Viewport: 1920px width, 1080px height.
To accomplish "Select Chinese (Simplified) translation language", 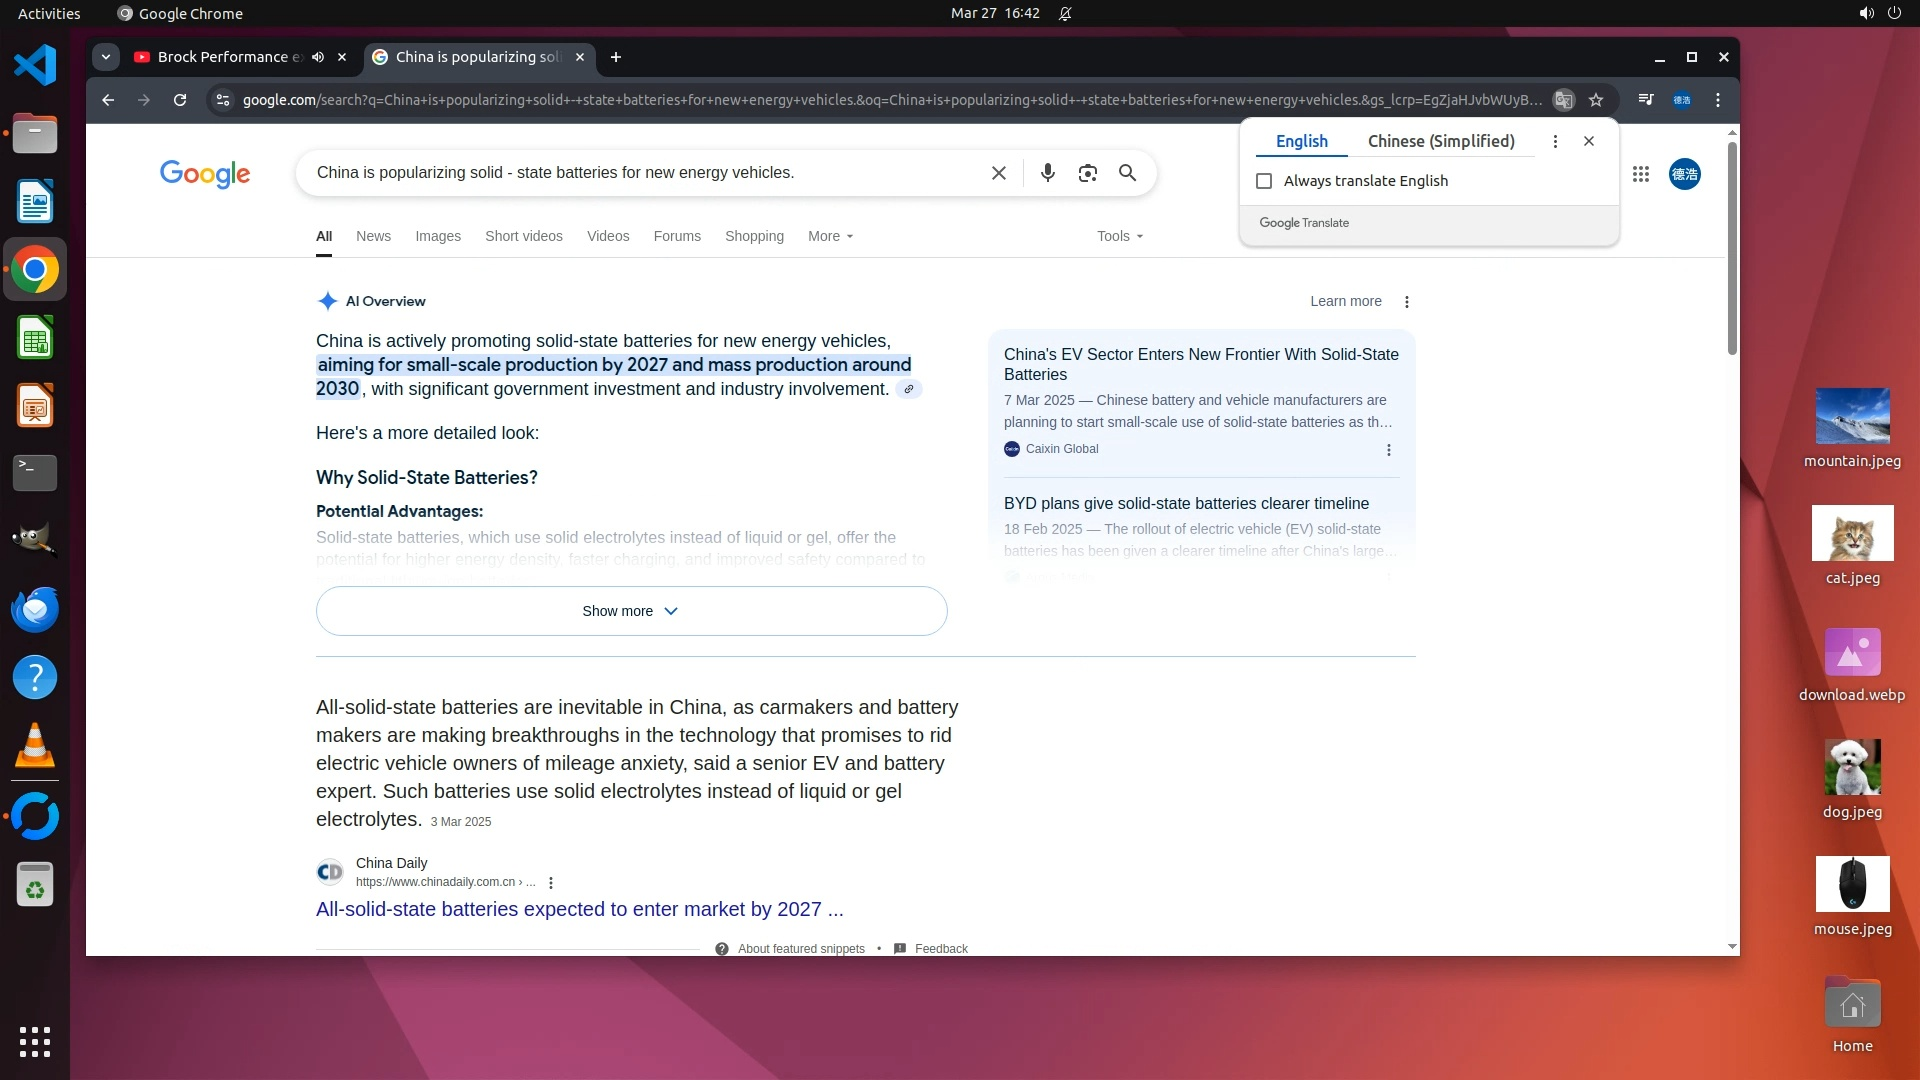I will click(1440, 141).
